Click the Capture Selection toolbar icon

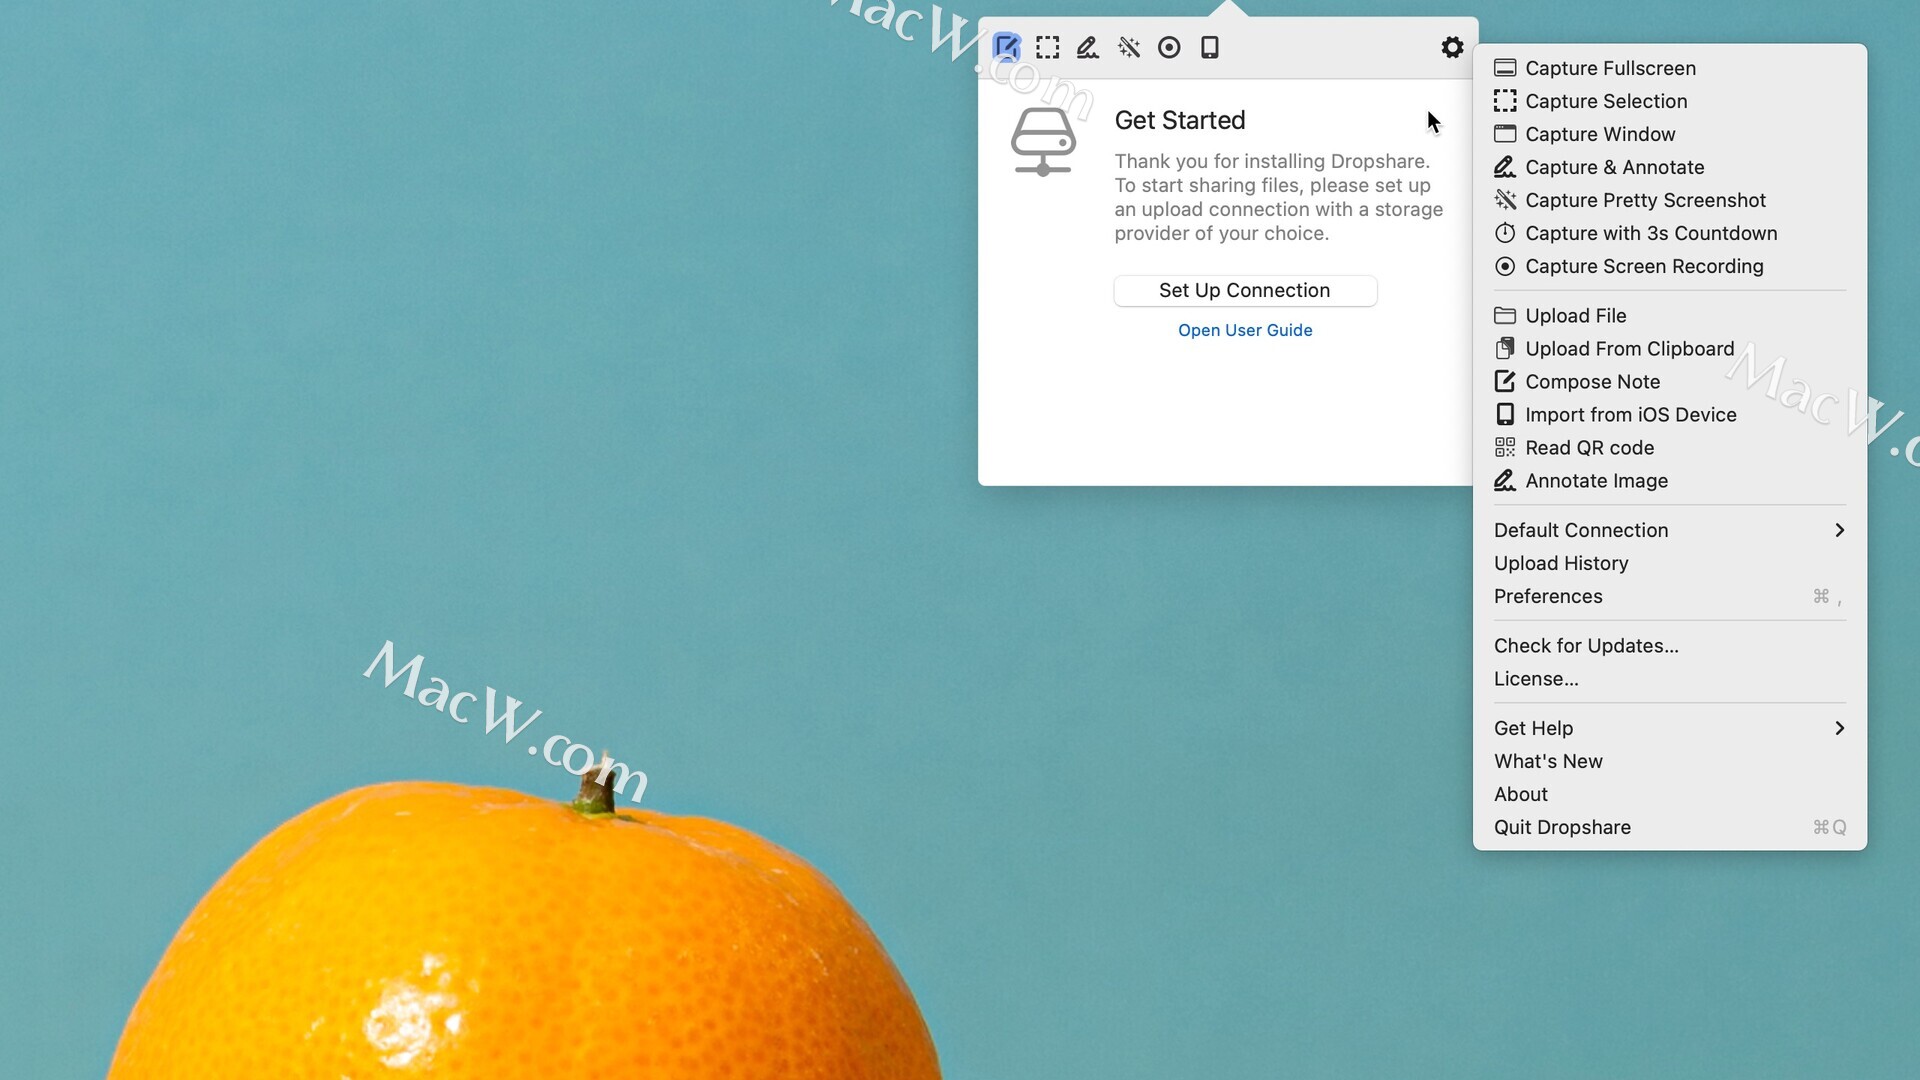(x=1047, y=47)
